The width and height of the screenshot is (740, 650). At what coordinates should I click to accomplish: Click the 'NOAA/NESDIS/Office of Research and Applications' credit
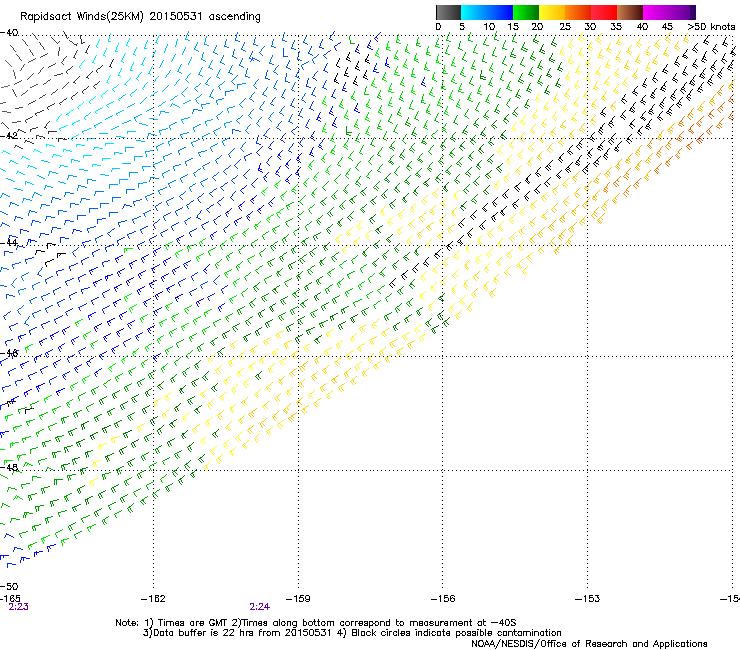(589, 644)
